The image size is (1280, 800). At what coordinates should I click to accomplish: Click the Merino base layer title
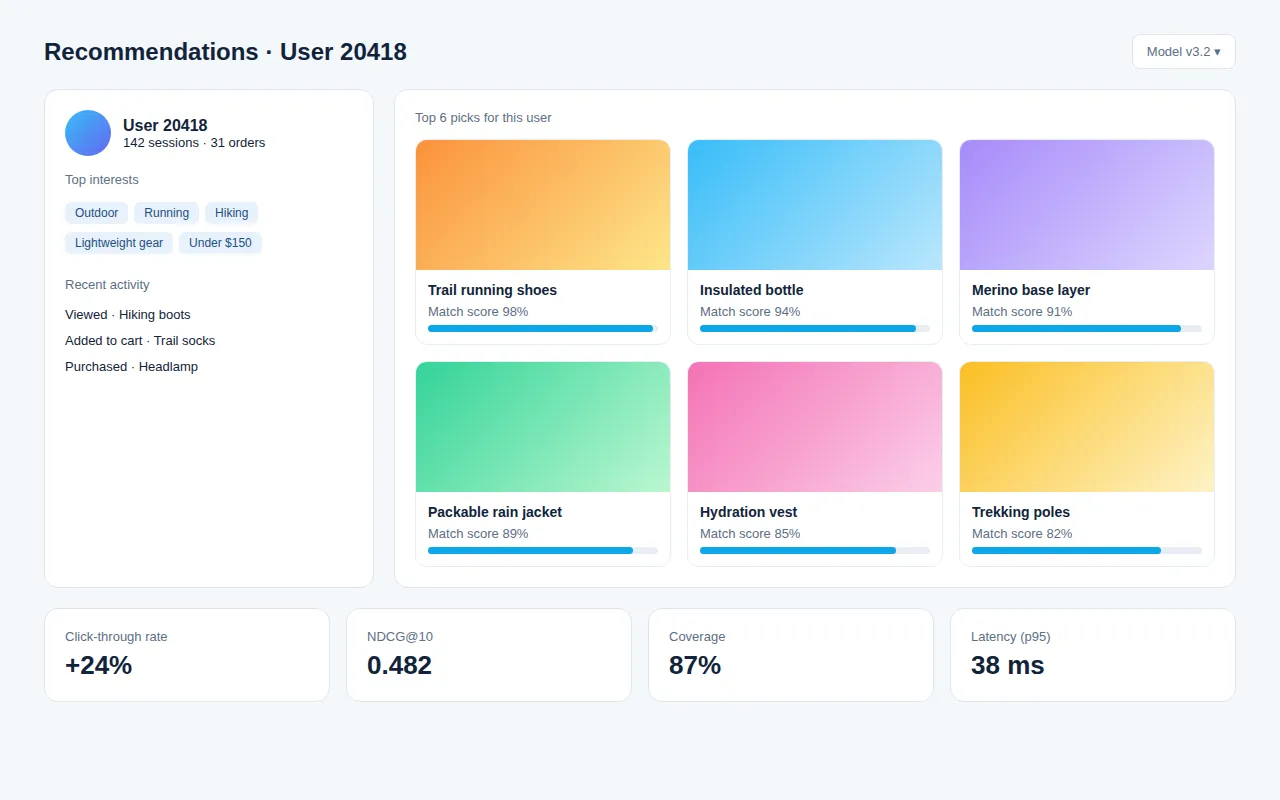pos(1031,290)
